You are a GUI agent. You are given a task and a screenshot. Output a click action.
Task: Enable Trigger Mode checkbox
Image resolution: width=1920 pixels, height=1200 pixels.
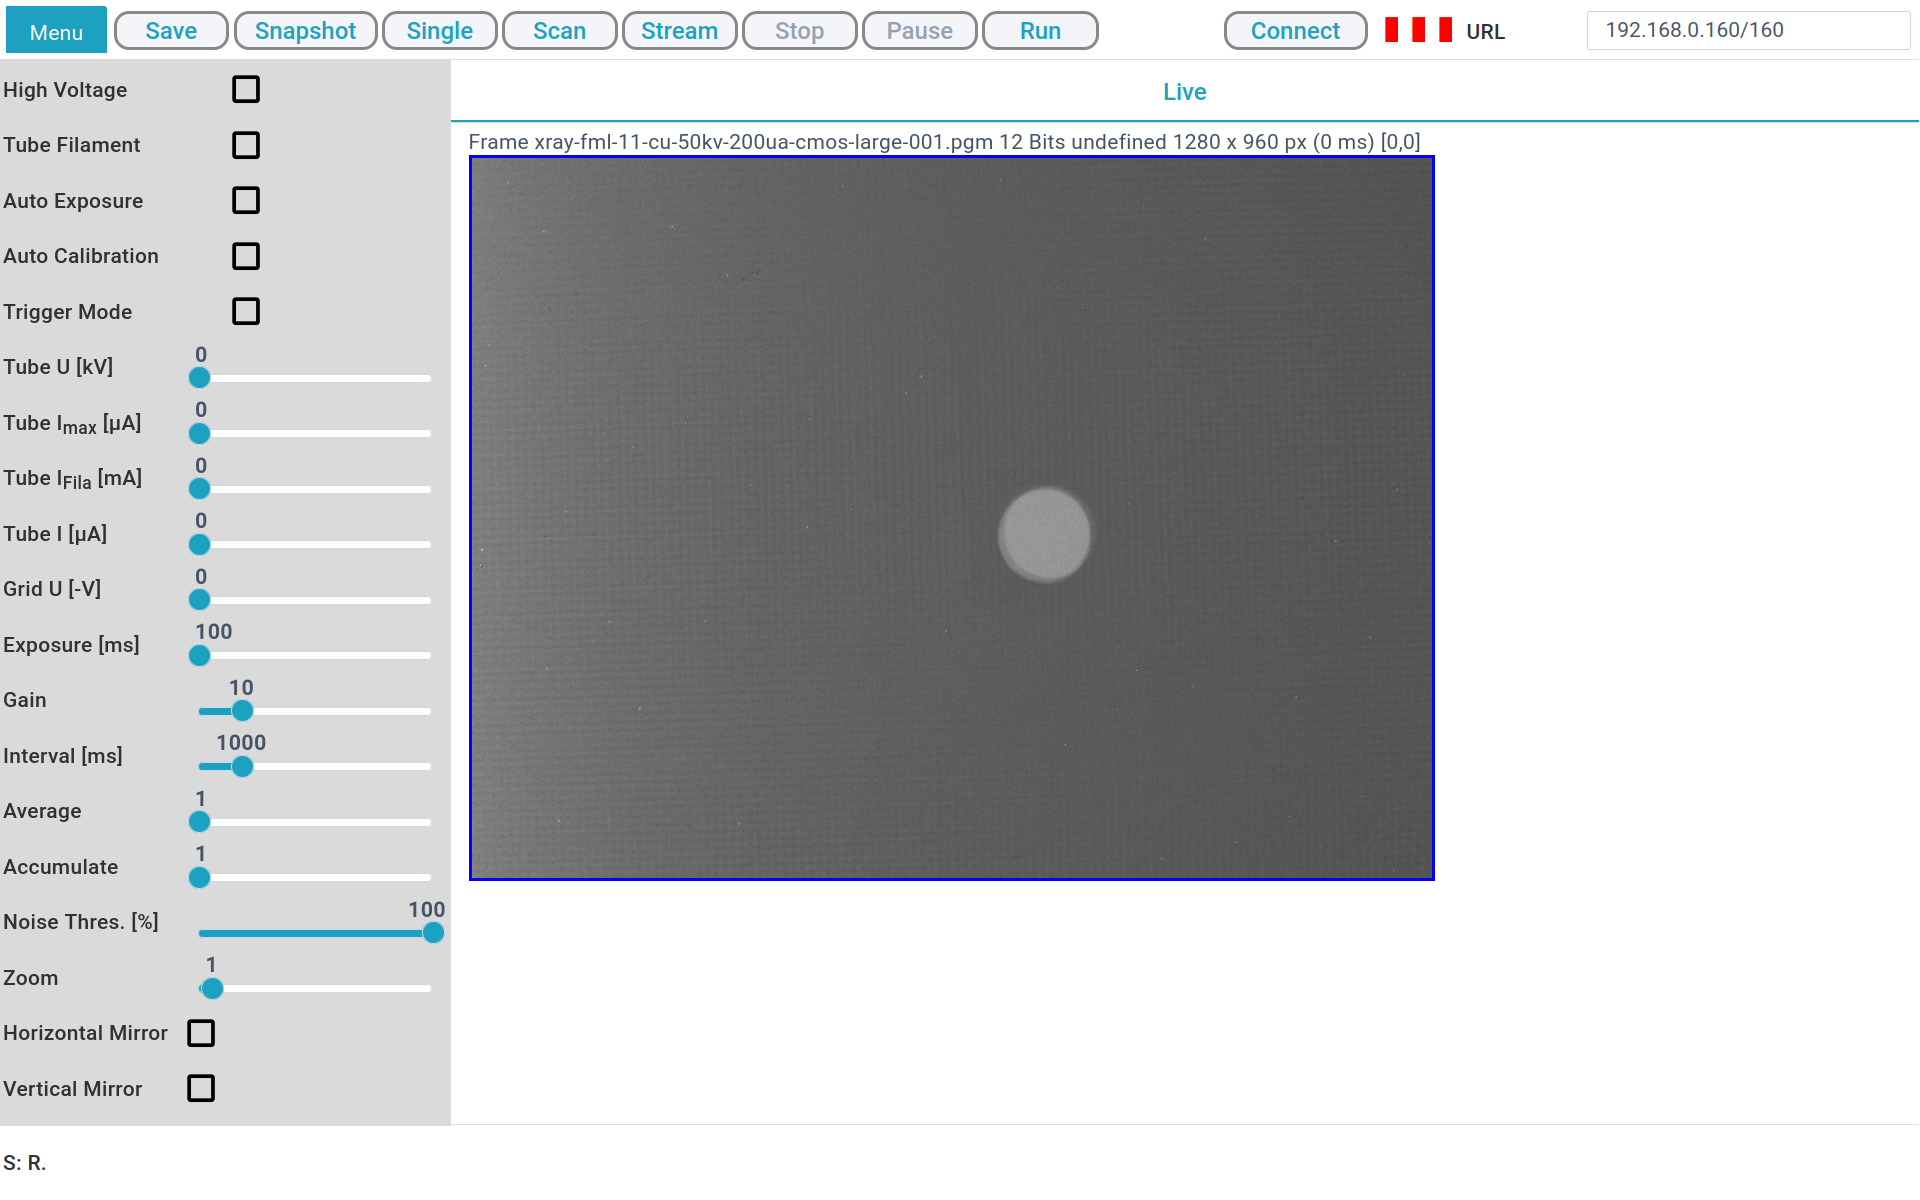pyautogui.click(x=246, y=312)
